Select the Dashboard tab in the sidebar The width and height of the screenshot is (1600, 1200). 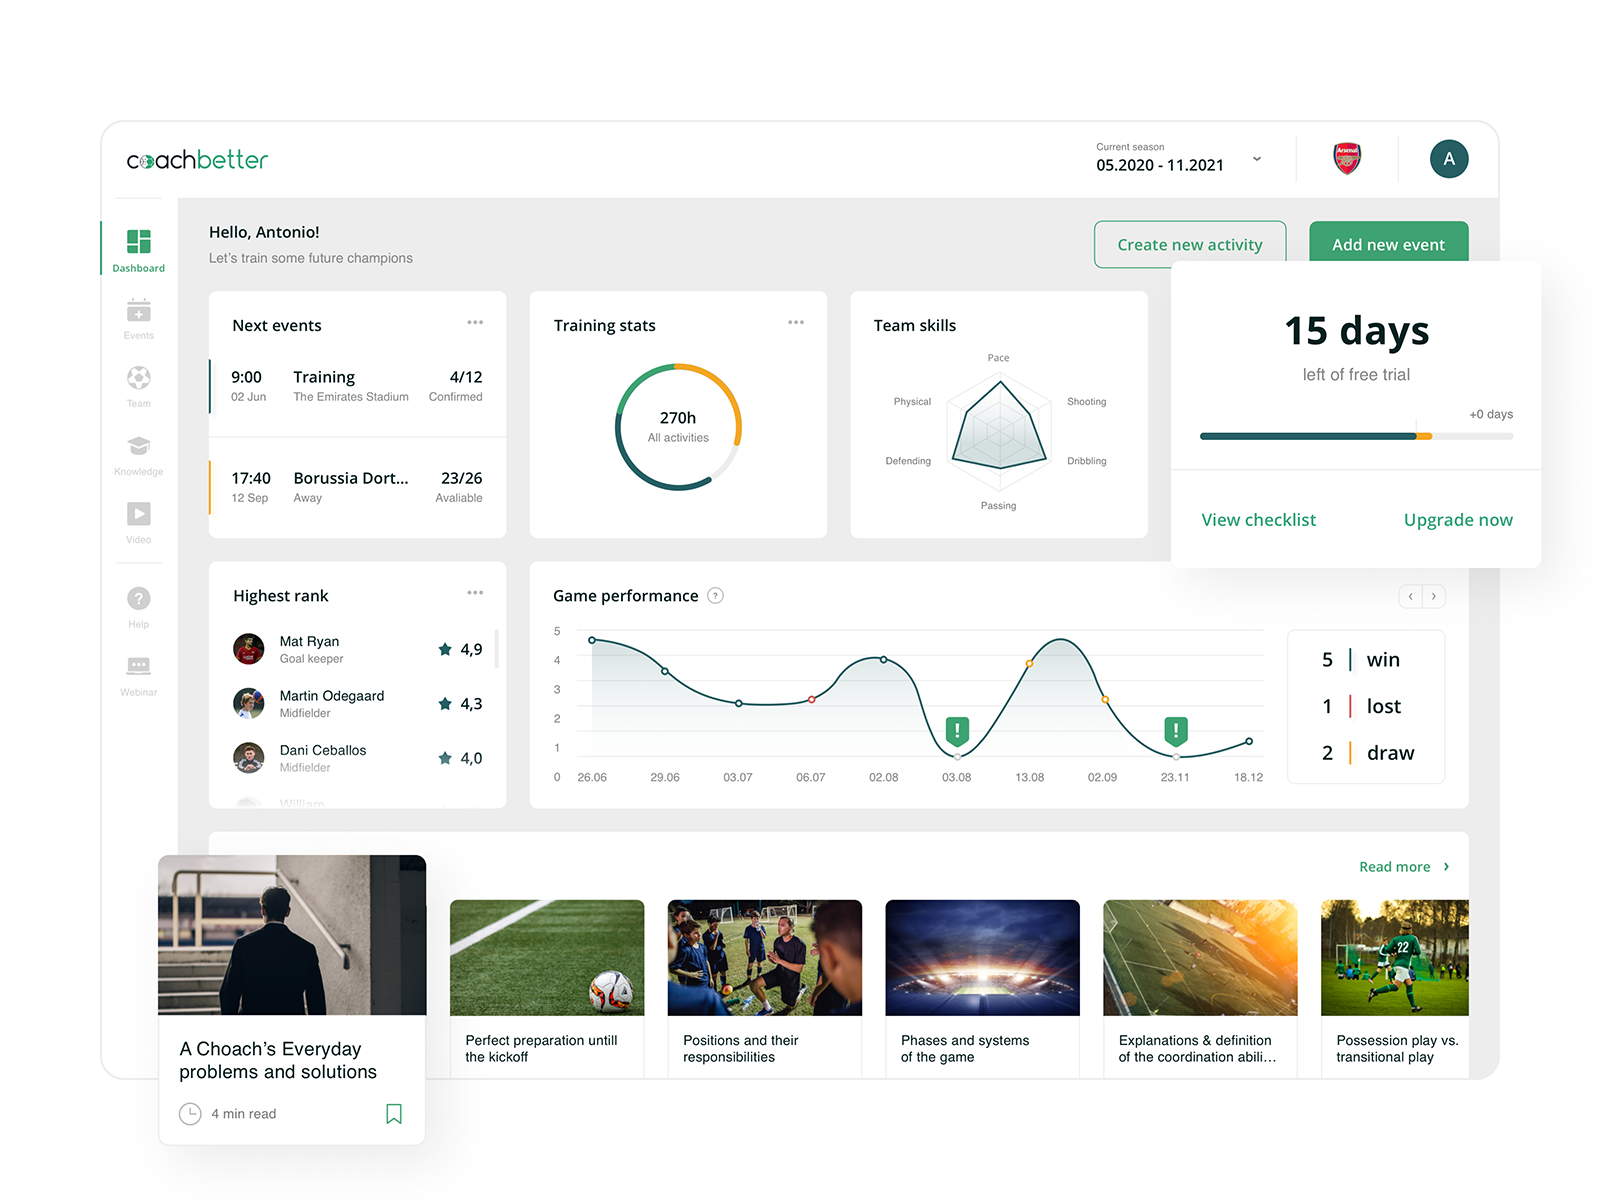pyautogui.click(x=139, y=250)
